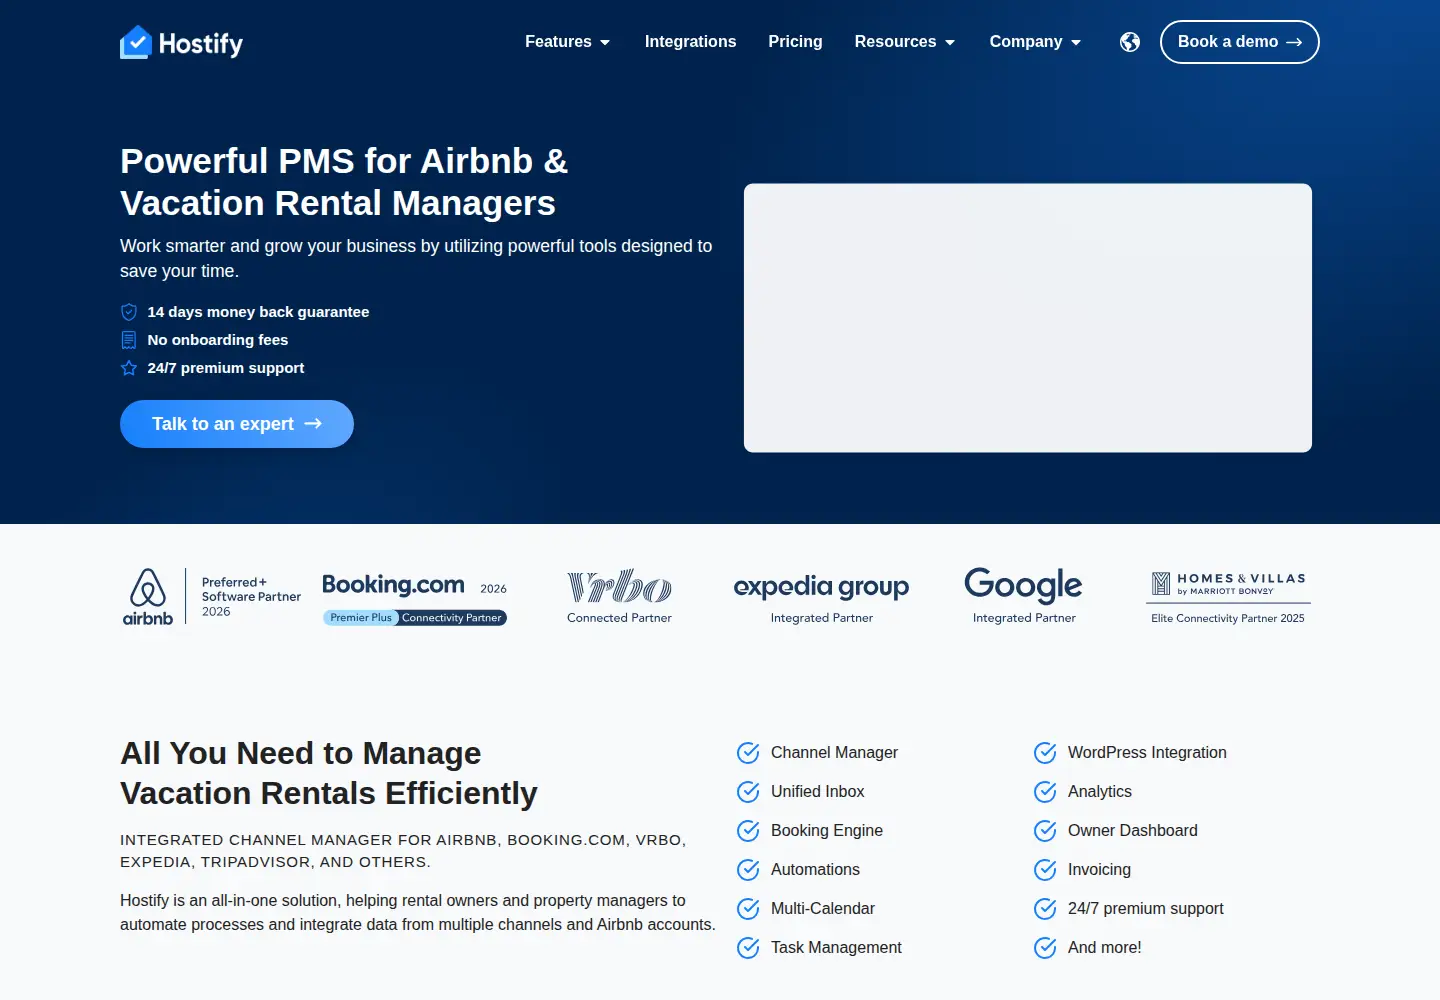Click the check icon next to Channel Manager
The height and width of the screenshot is (1000, 1440).
748,753
